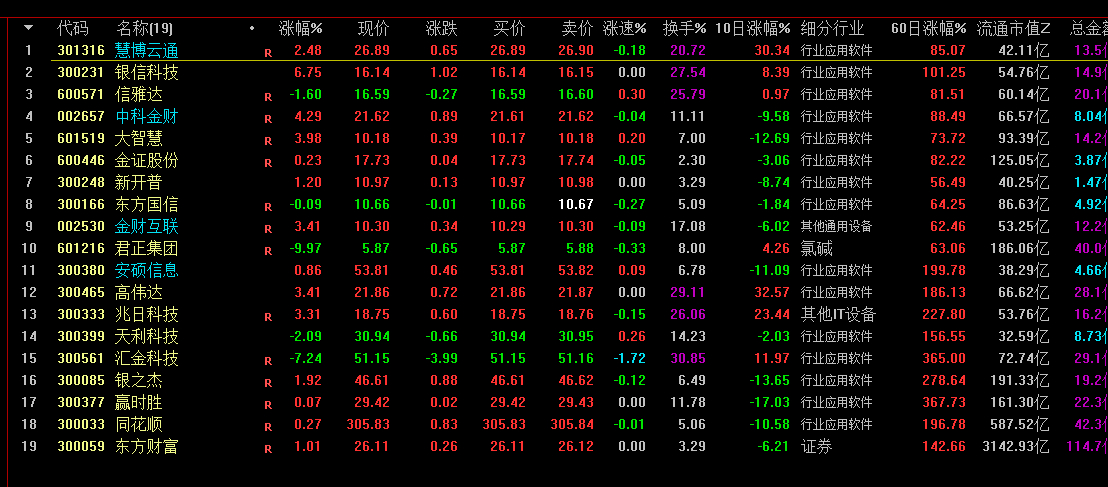The width and height of the screenshot is (1108, 487).
Task: Sort by the 涨幅% column header
Action: (x=300, y=28)
